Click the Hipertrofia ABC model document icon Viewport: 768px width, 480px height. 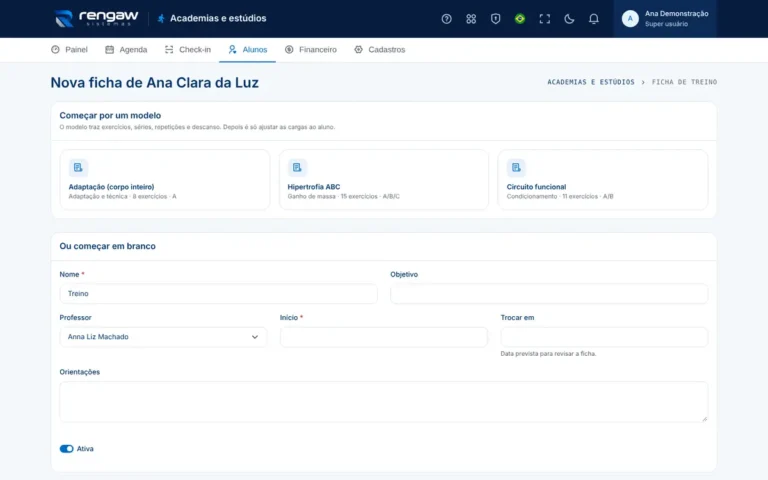(297, 168)
